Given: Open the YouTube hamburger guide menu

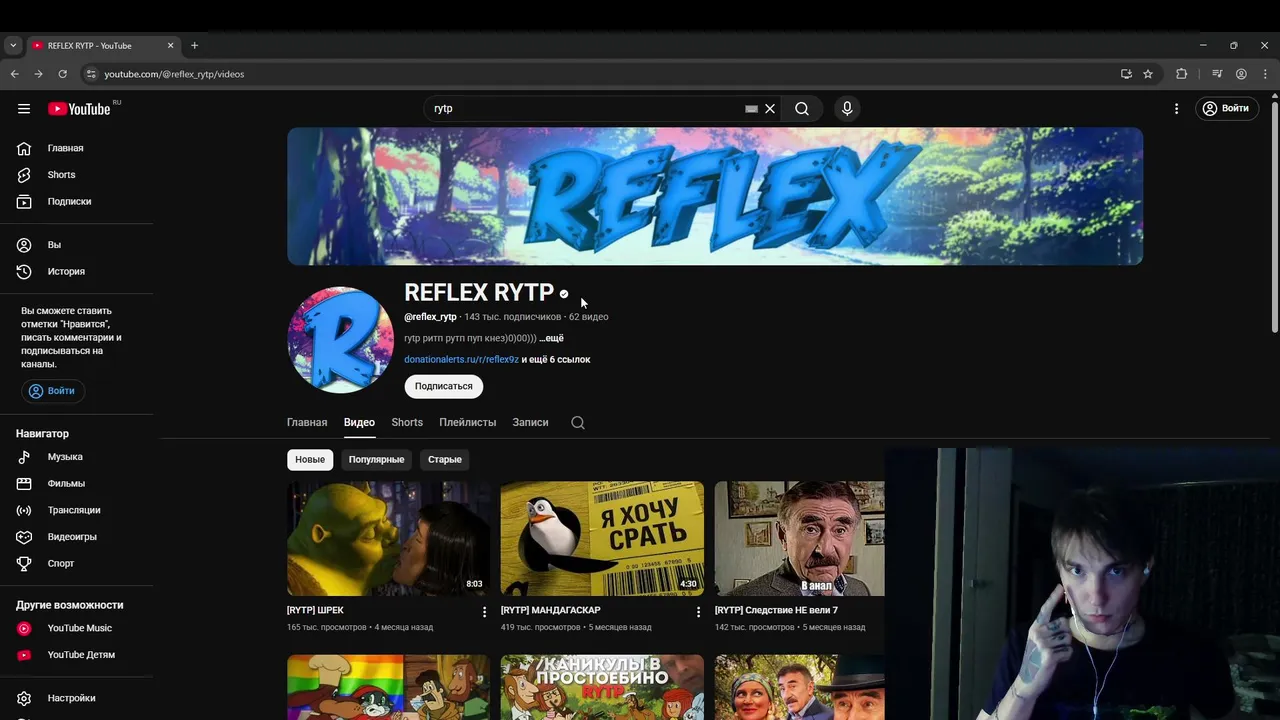Looking at the screenshot, I should pyautogui.click(x=24, y=109).
